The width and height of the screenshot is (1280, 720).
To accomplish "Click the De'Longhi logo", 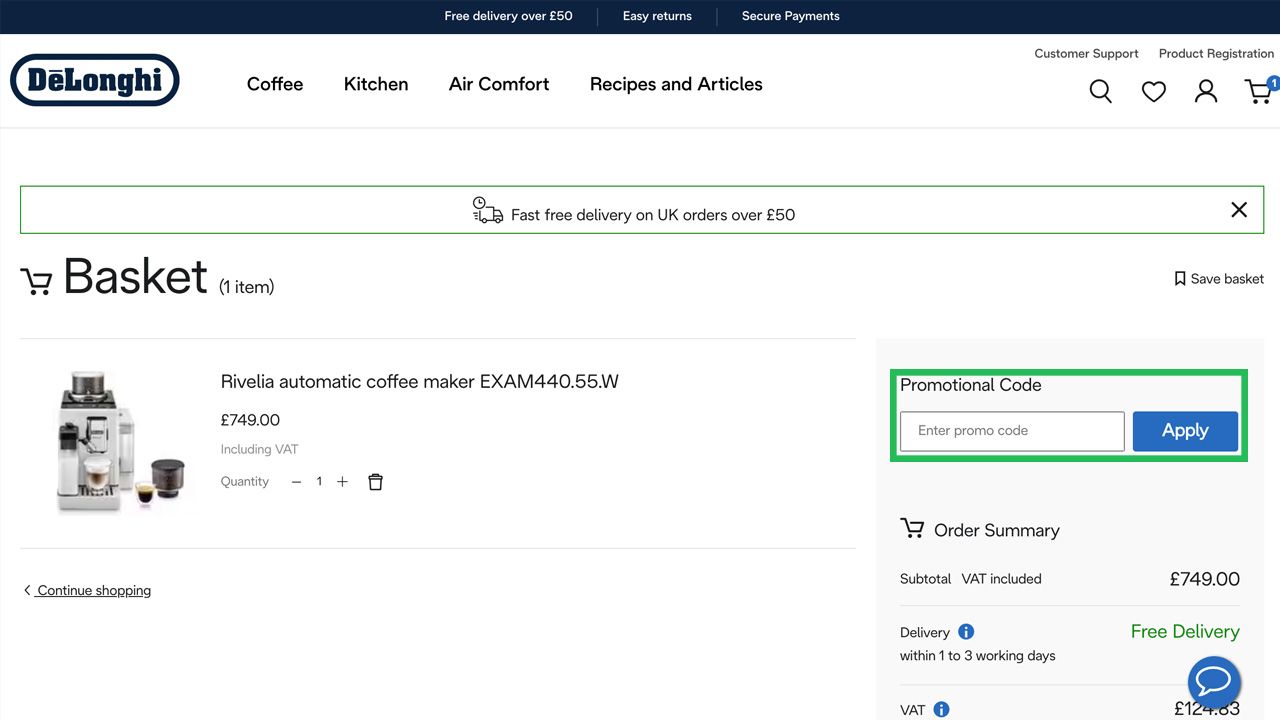I will tap(95, 80).
